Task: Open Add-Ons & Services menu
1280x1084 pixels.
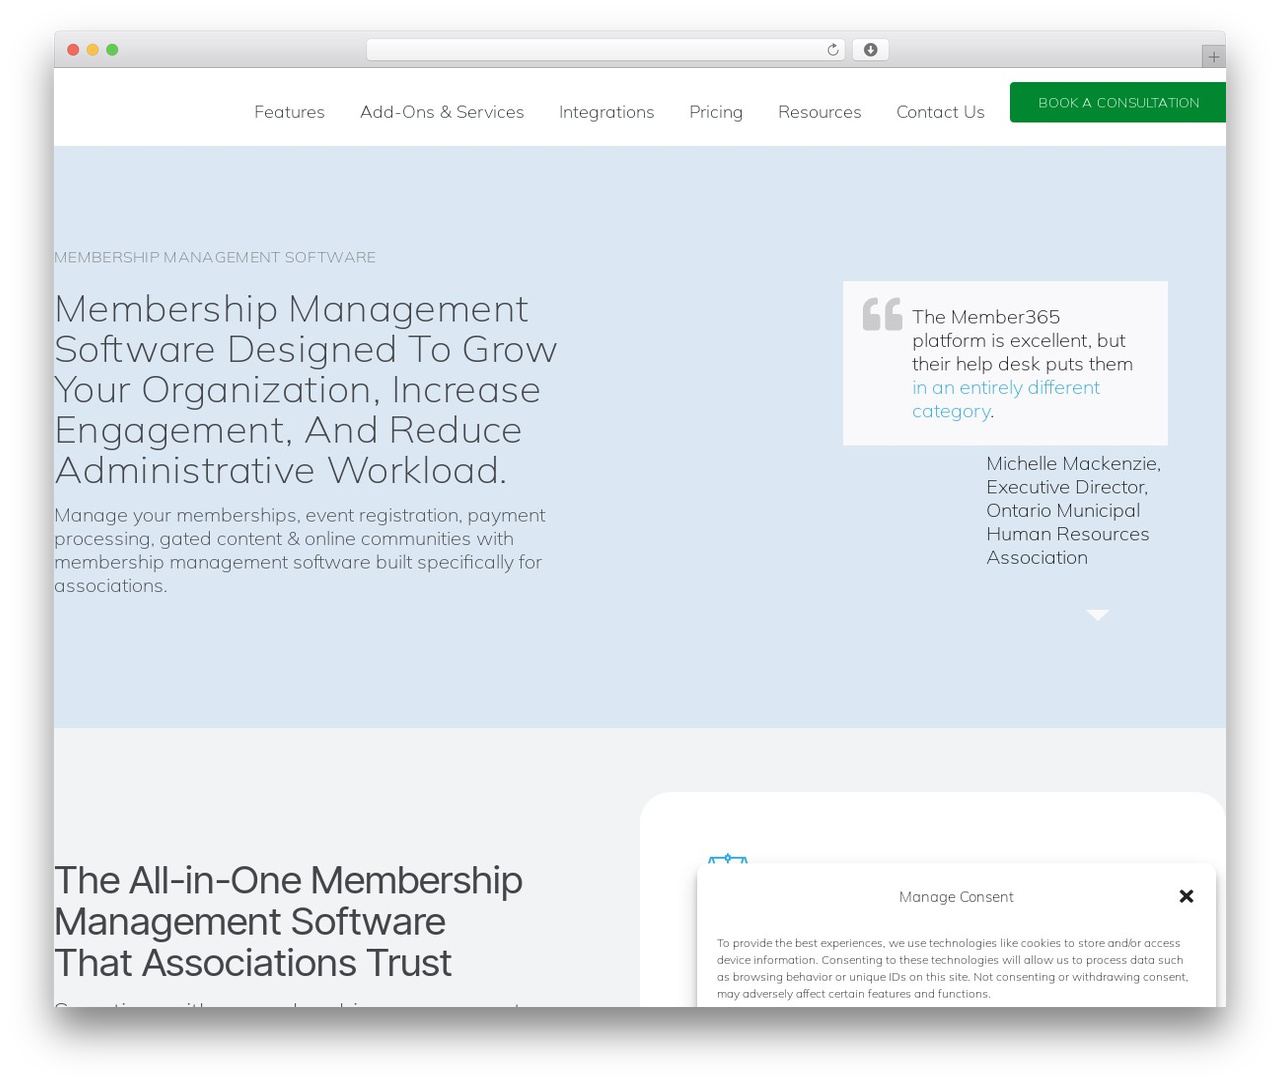Action: click(442, 112)
